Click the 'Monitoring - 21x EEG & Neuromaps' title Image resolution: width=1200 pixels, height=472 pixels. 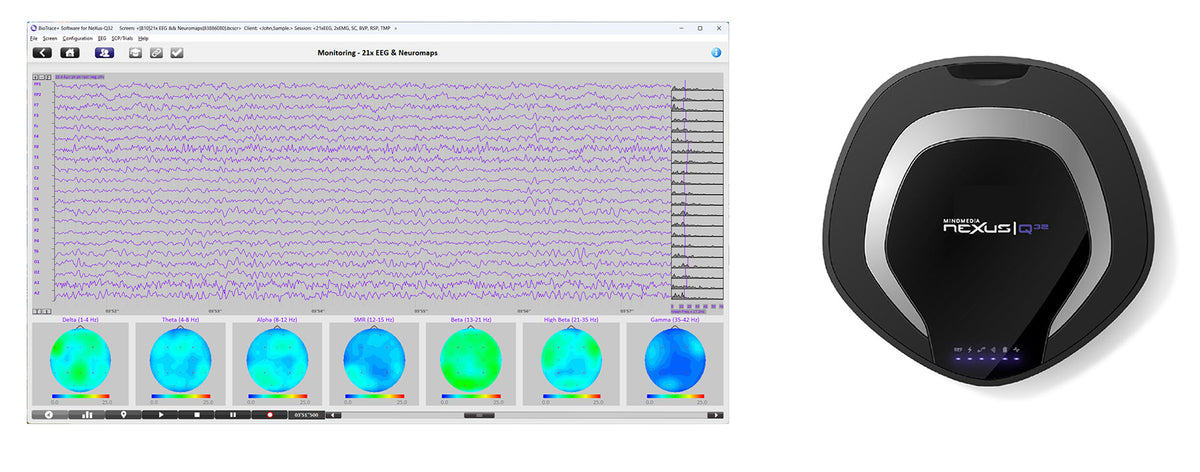point(378,52)
